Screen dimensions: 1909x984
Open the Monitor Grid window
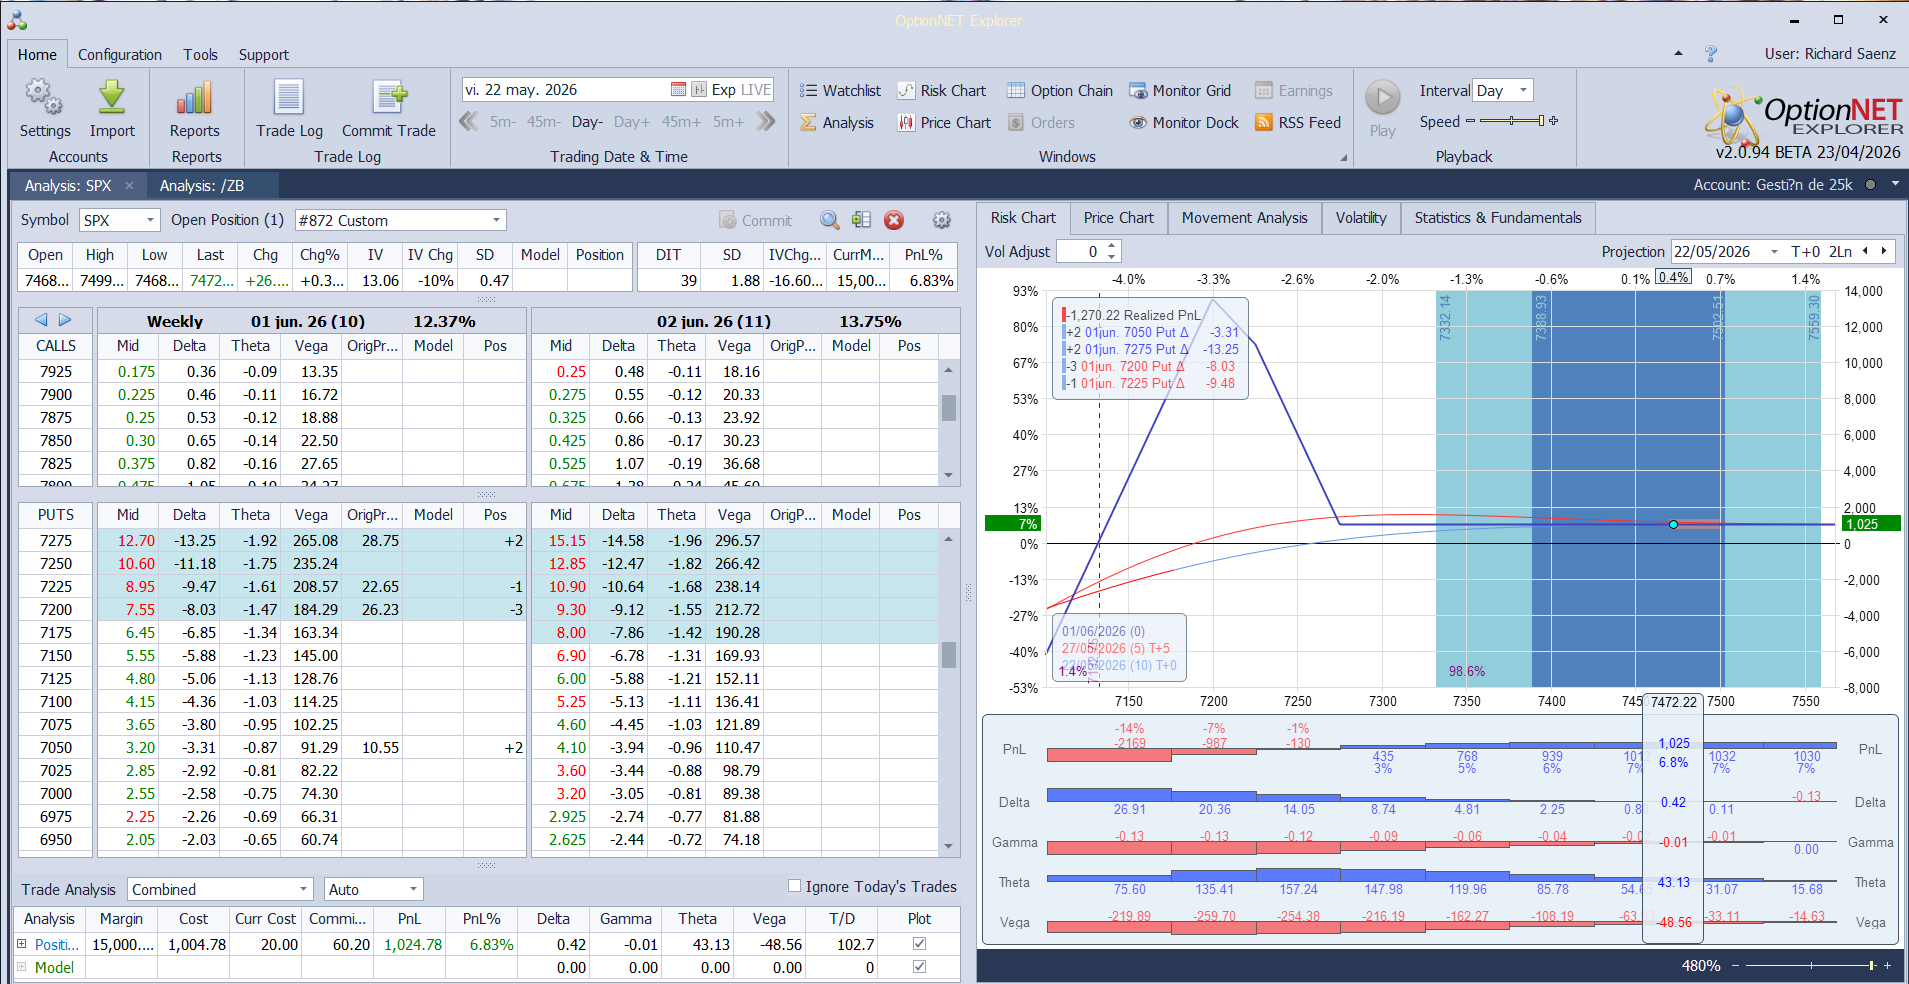point(1180,91)
